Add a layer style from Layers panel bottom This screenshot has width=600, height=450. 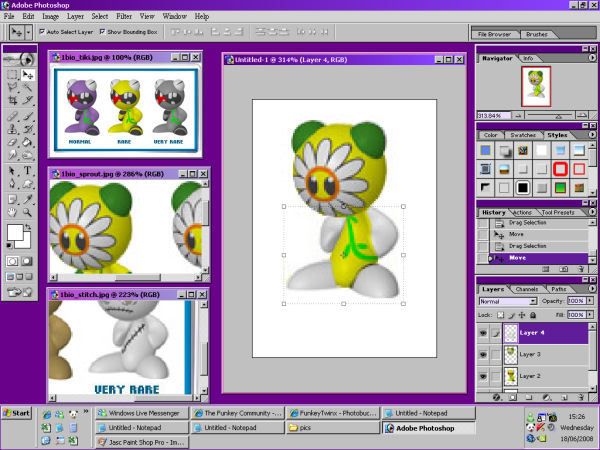(x=496, y=398)
